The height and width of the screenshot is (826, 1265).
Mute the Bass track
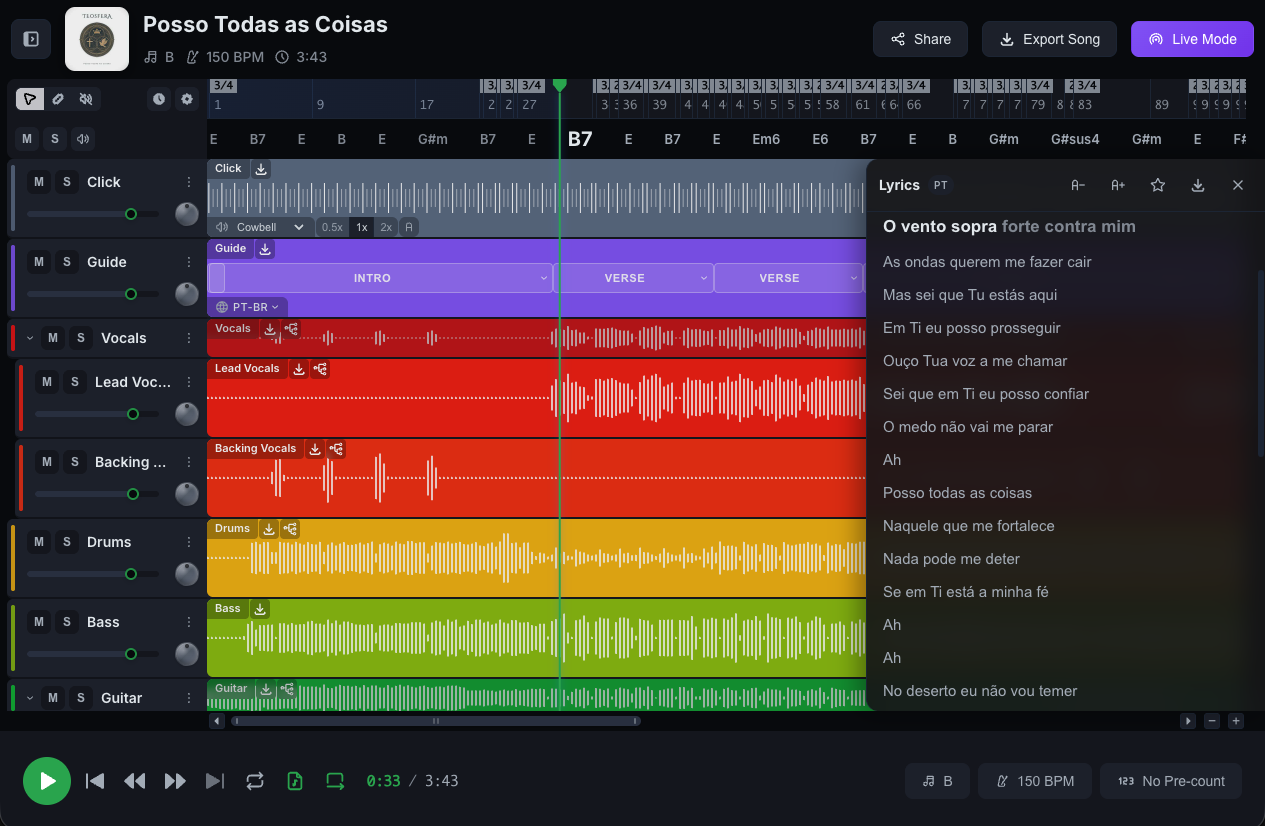click(39, 622)
